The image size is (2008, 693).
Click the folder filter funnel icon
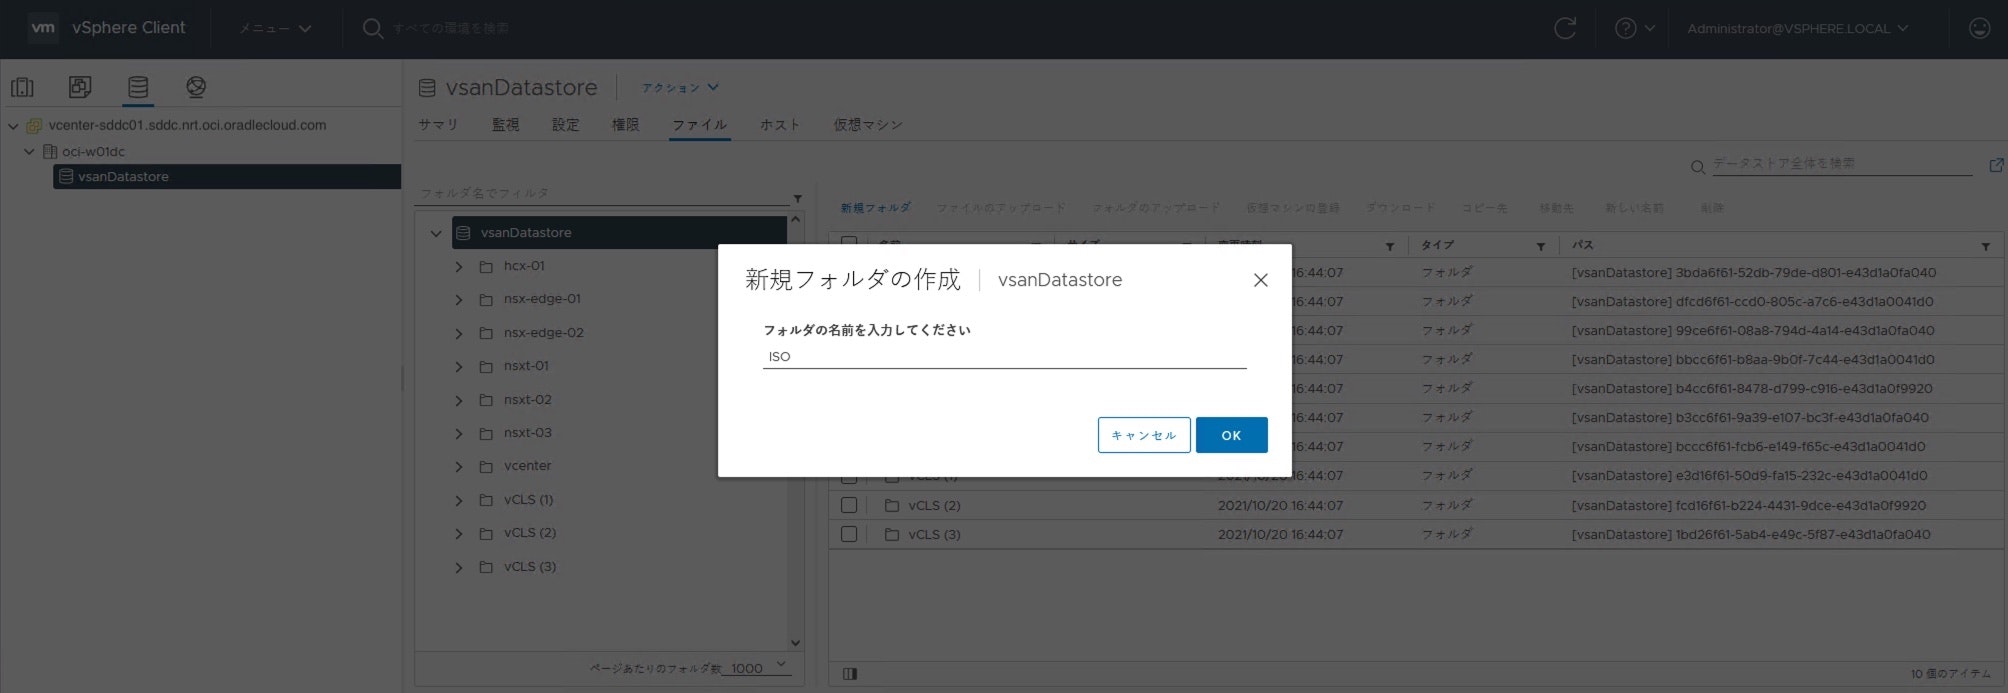pyautogui.click(x=797, y=198)
